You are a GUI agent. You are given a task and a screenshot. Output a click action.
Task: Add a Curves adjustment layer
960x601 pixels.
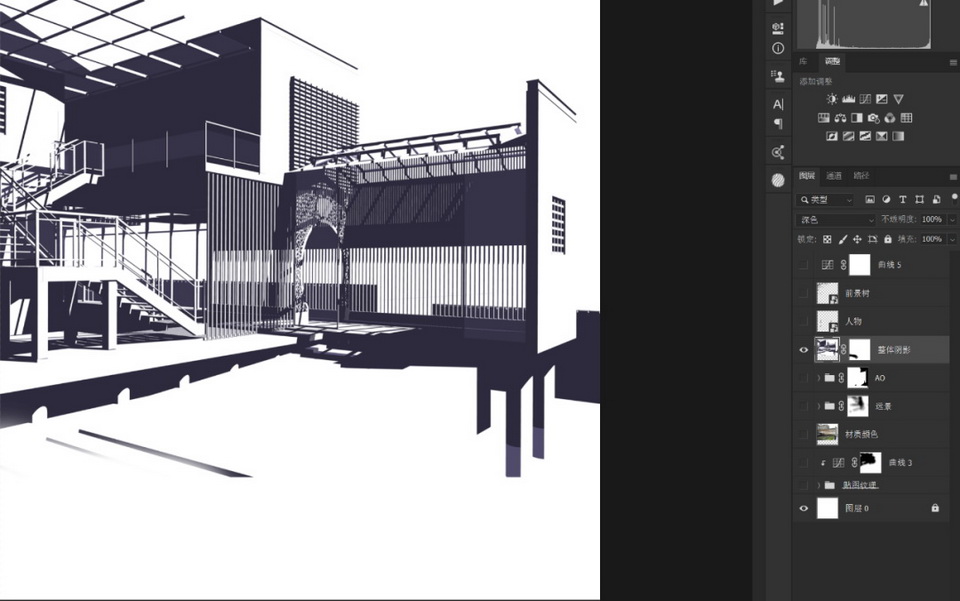pos(865,99)
